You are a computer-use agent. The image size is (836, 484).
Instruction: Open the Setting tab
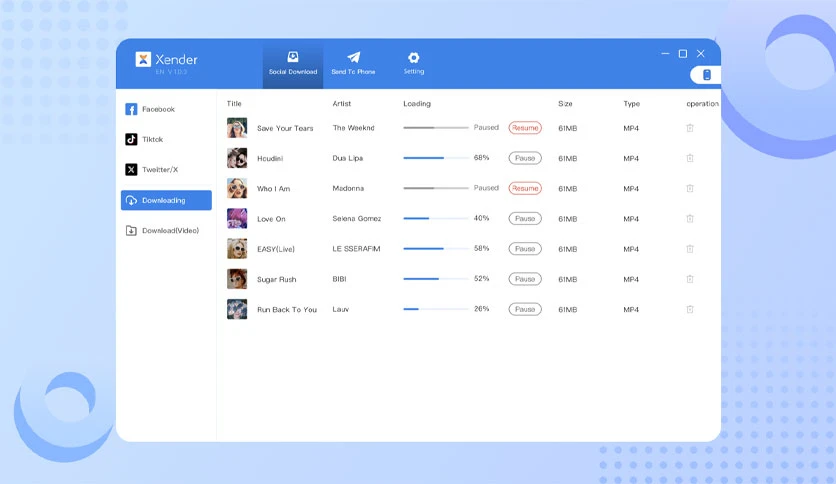click(414, 63)
